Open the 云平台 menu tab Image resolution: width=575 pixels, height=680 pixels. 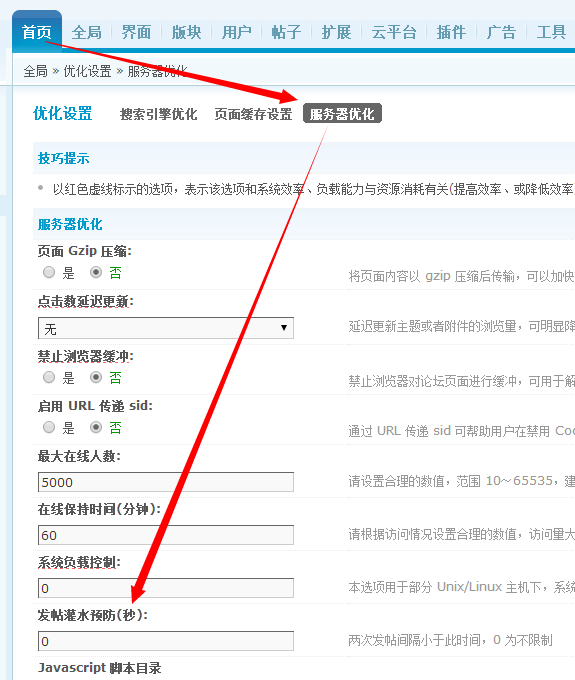tap(394, 32)
